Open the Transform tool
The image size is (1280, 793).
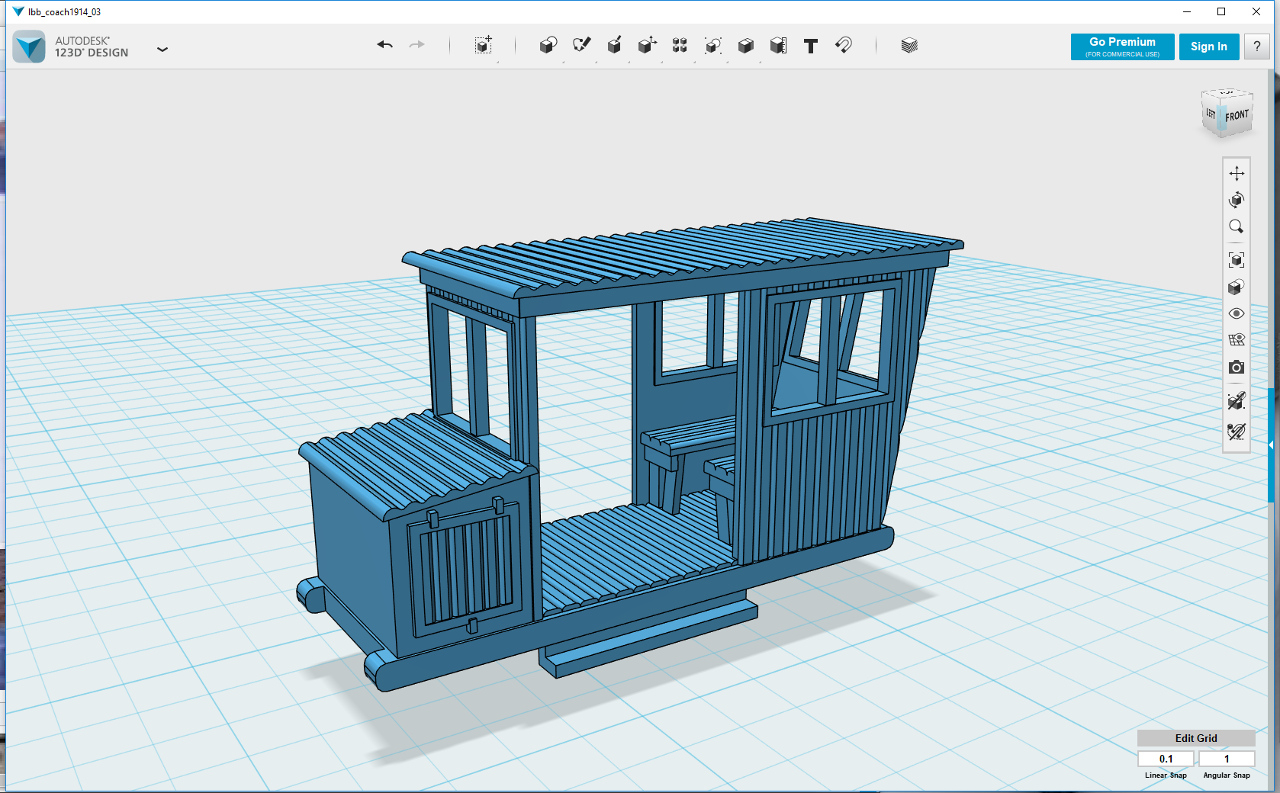pyautogui.click(x=483, y=45)
